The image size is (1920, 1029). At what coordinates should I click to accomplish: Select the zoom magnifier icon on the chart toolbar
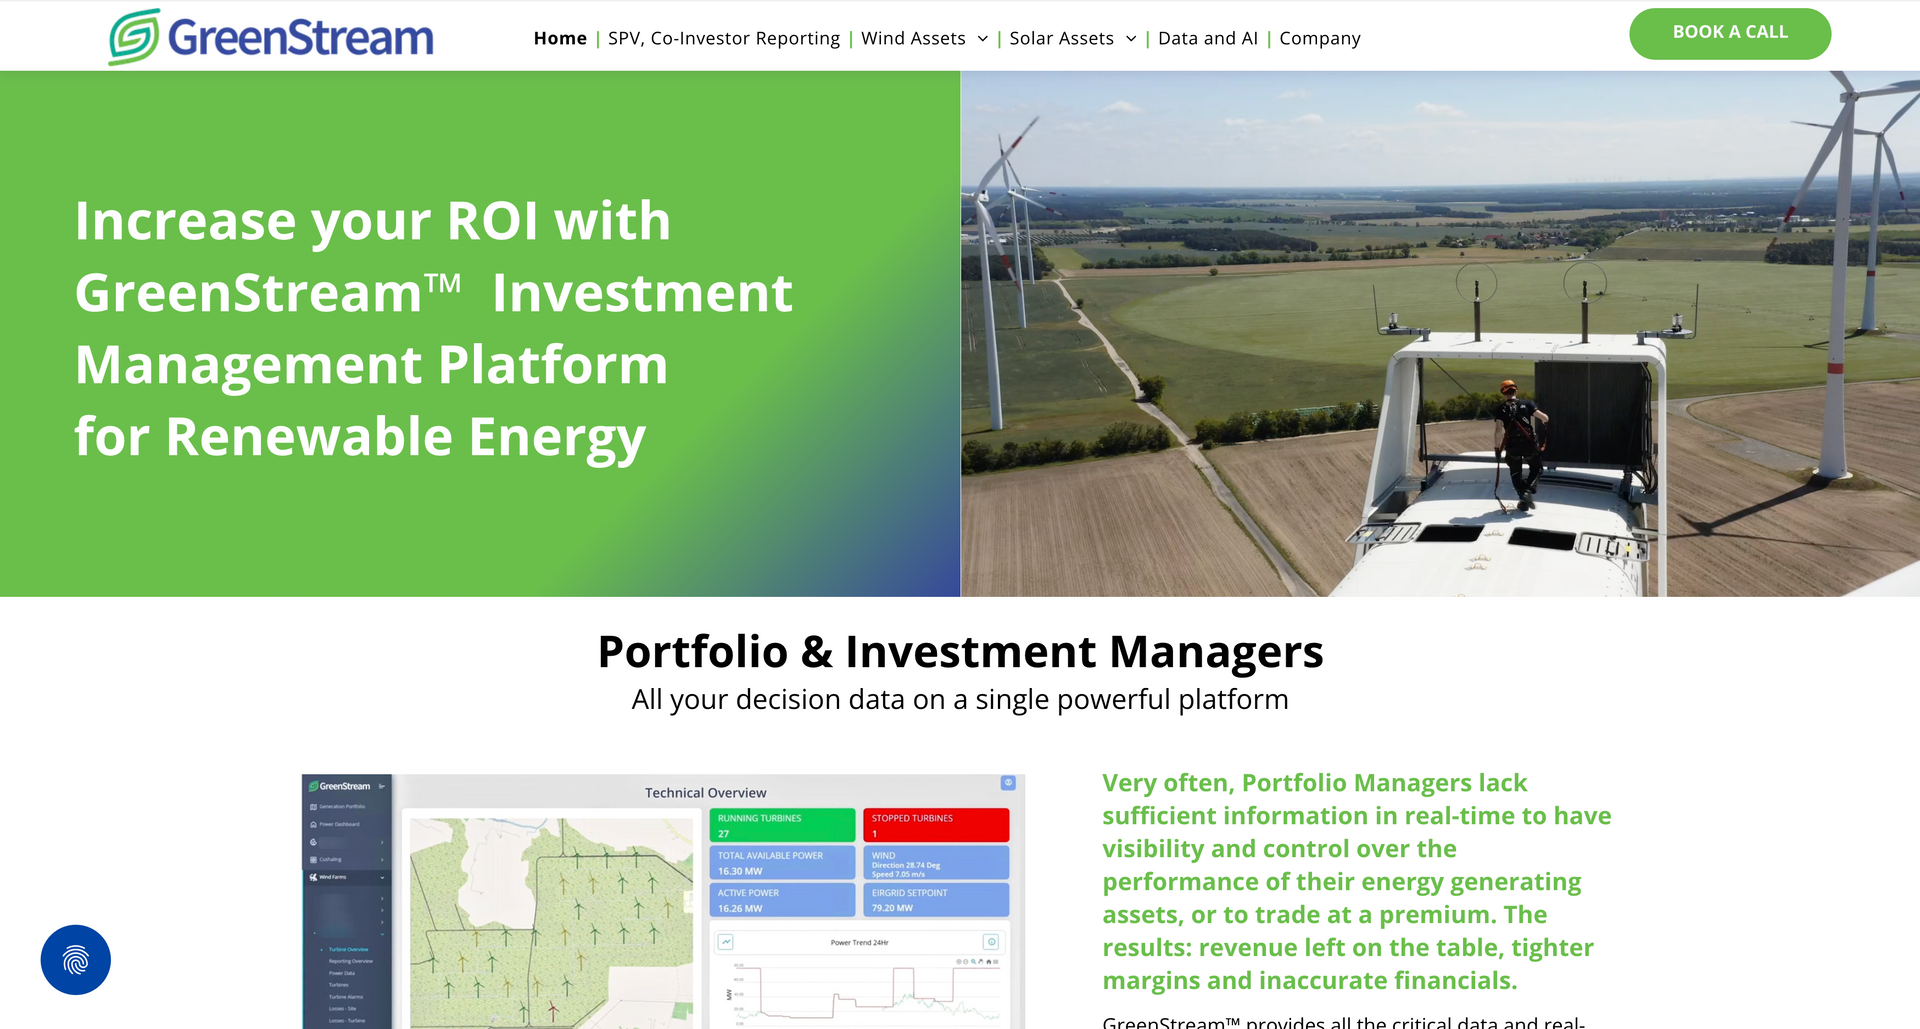coord(974,961)
